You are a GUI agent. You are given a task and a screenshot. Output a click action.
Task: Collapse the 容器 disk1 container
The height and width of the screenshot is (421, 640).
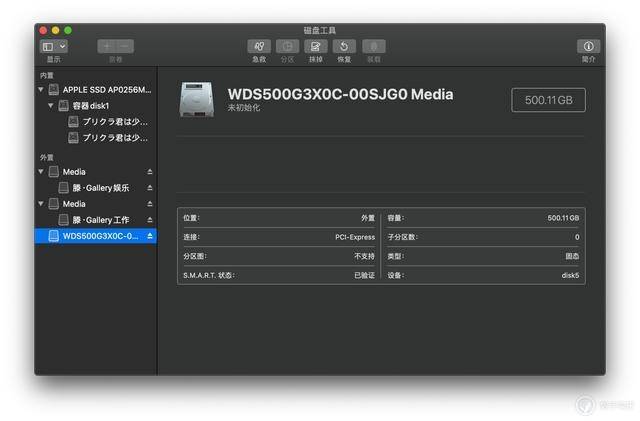point(51,106)
